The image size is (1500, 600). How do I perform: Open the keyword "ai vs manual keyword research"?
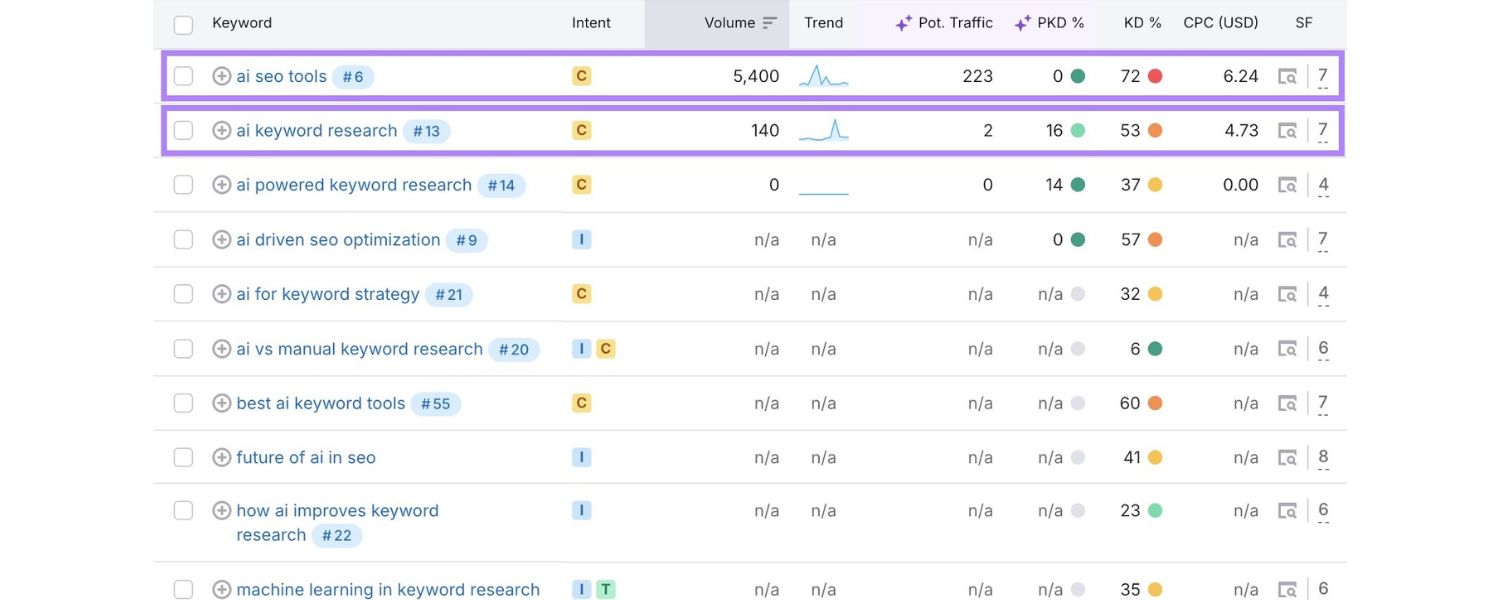pyautogui.click(x=360, y=348)
